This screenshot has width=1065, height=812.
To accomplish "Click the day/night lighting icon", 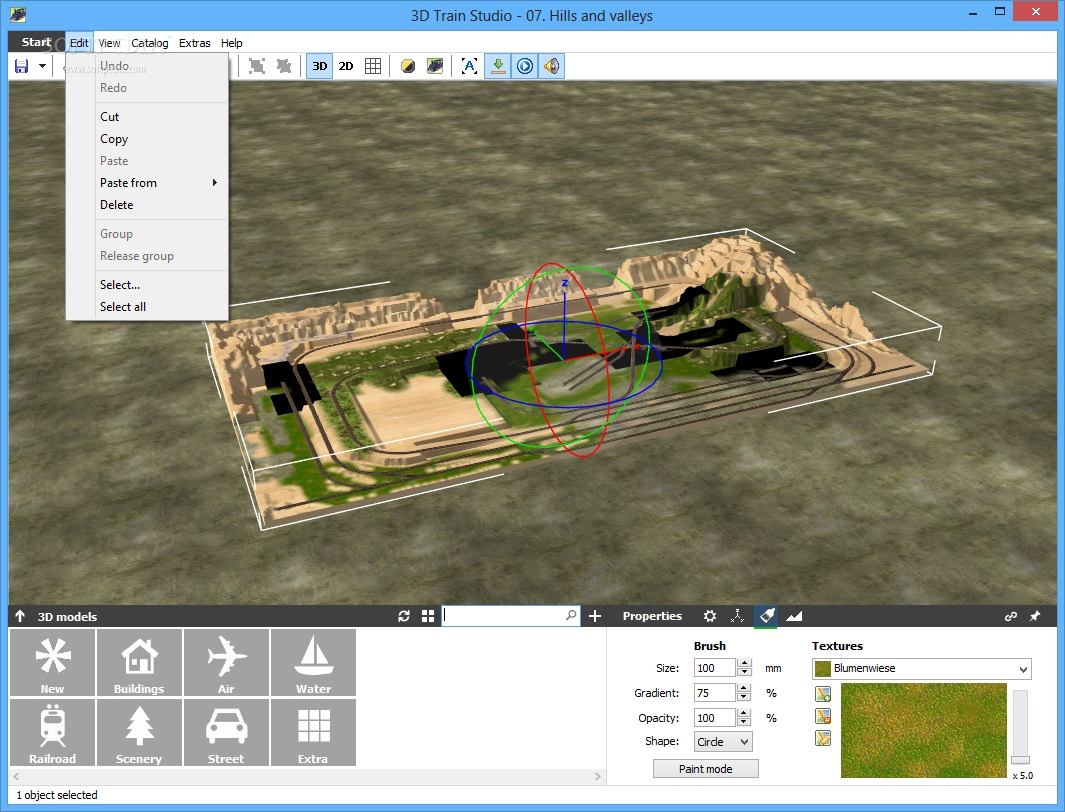I will pyautogui.click(x=408, y=66).
